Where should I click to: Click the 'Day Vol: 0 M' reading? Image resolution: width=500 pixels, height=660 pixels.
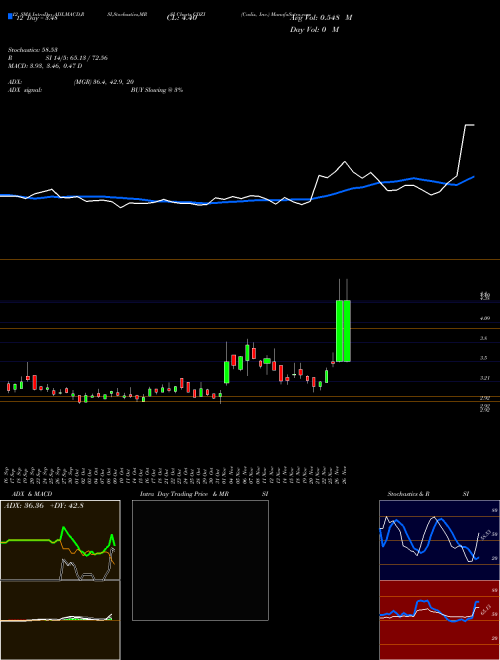(314, 30)
